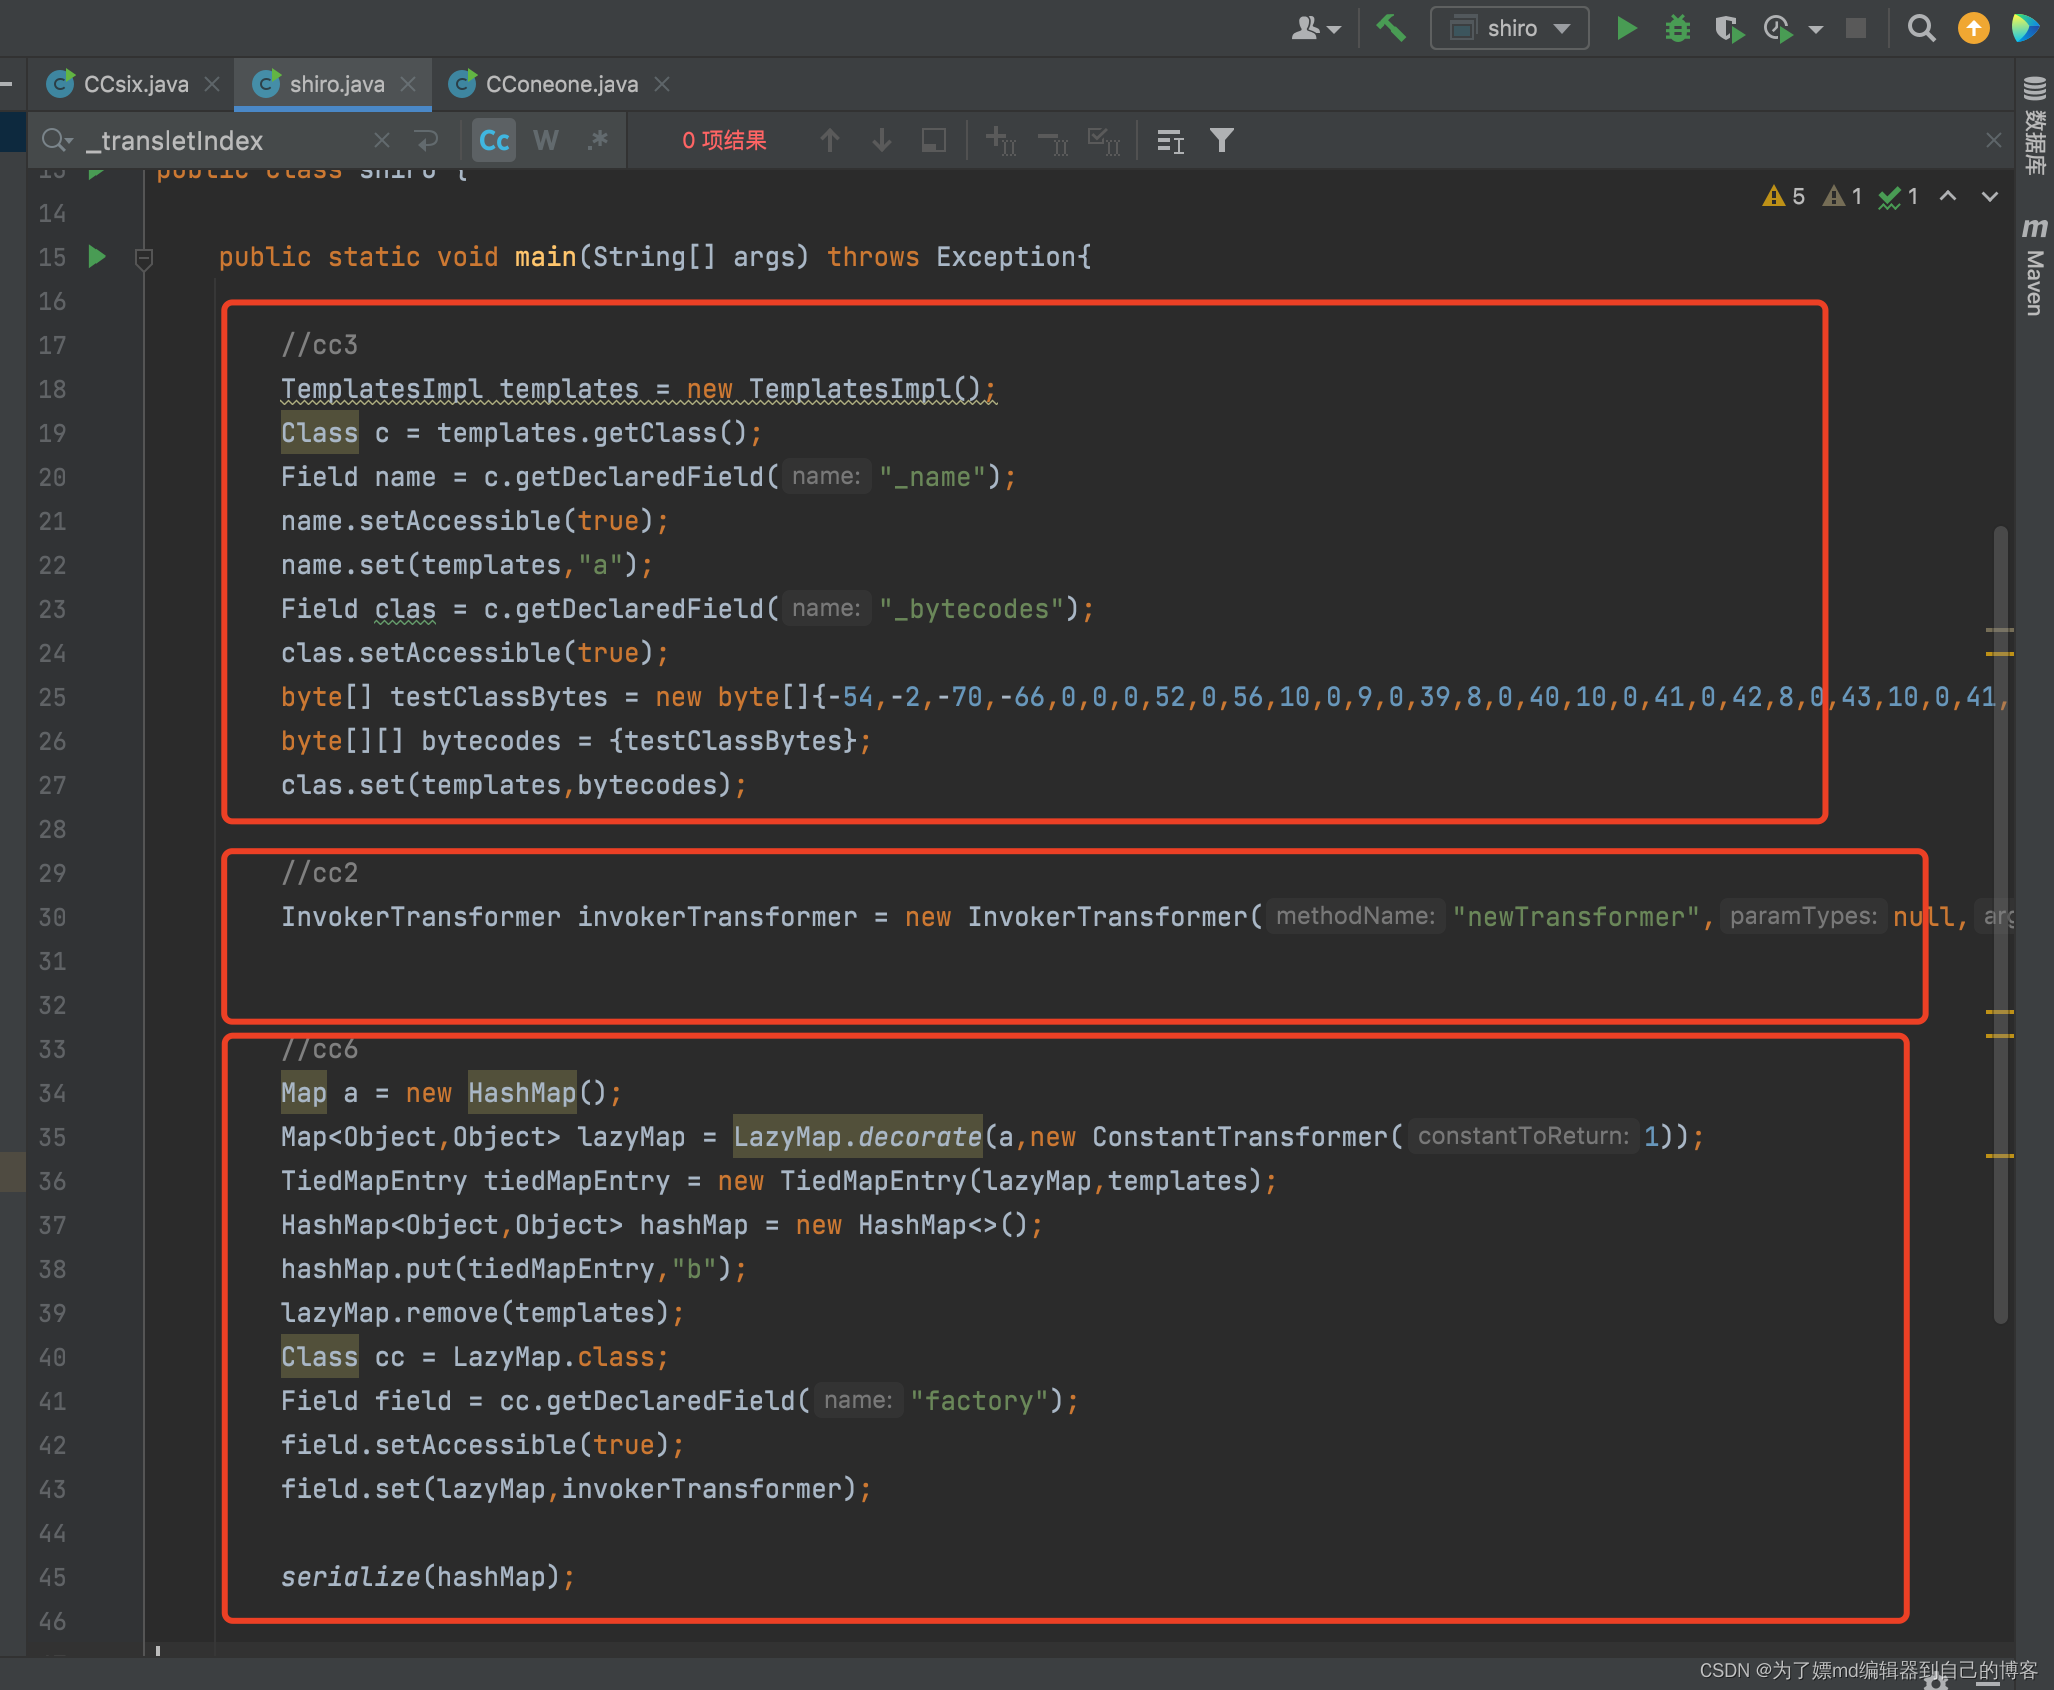The height and width of the screenshot is (1690, 2054).
Task: Clear the search field text
Action: point(382,141)
